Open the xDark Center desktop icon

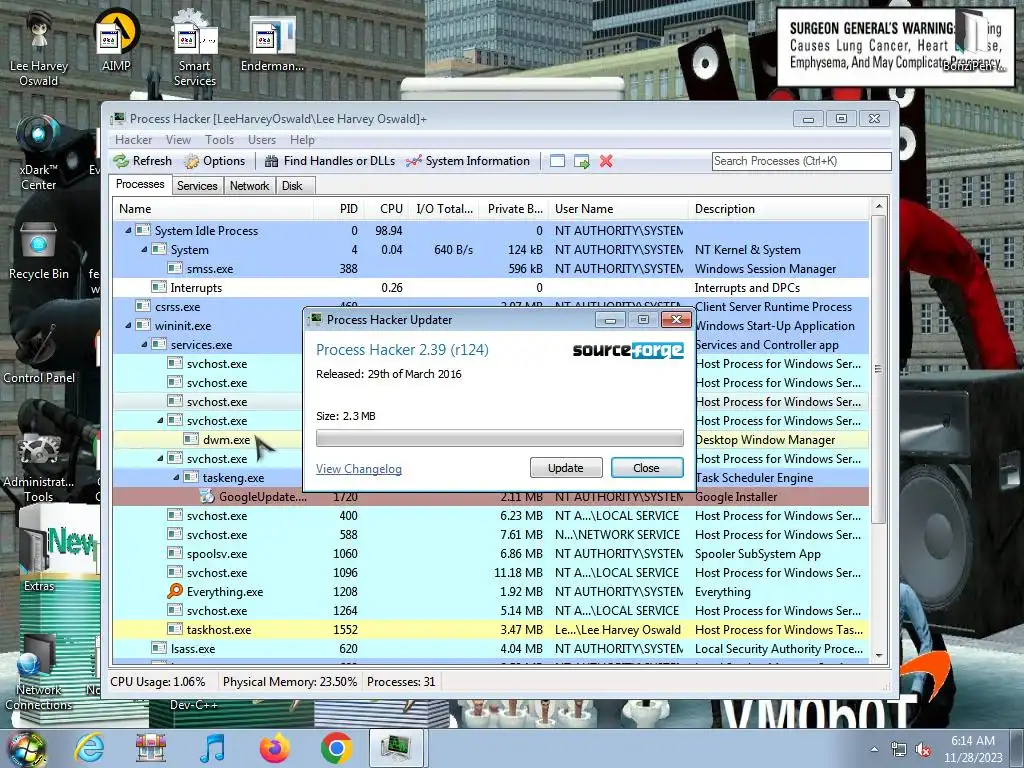pos(39,153)
